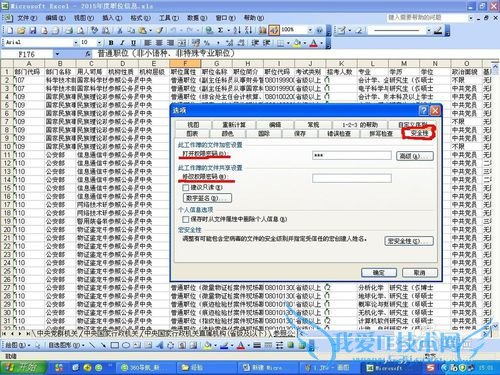Open the font size dropdown

(x=99, y=43)
